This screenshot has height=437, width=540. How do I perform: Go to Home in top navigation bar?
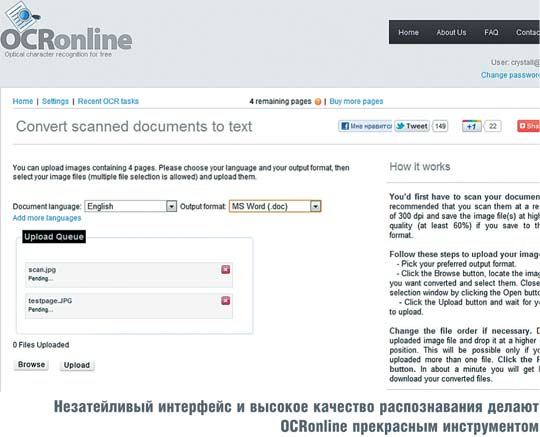click(408, 32)
